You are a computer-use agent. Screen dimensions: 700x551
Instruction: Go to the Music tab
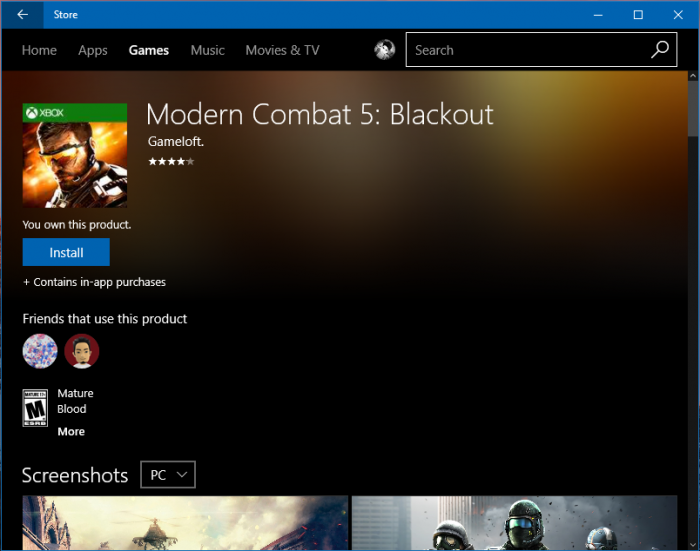pos(208,50)
